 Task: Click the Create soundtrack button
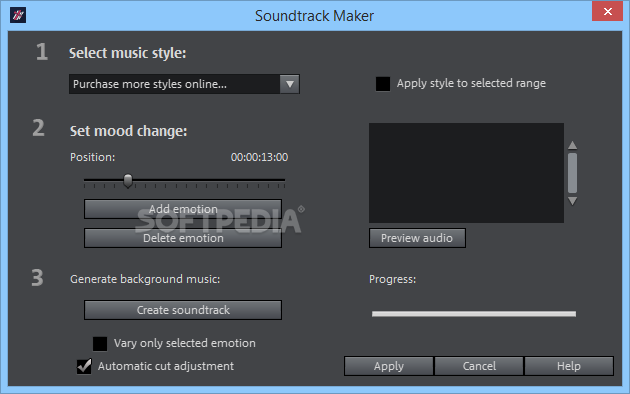[183, 310]
